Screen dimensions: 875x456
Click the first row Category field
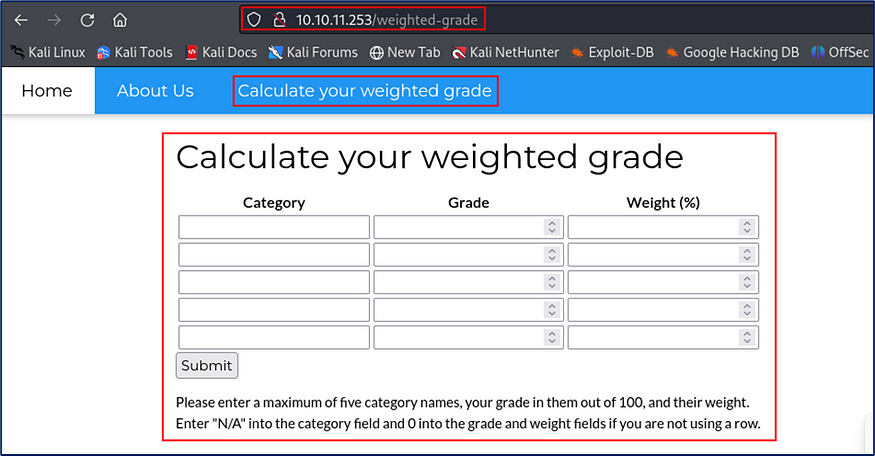[x=274, y=227]
